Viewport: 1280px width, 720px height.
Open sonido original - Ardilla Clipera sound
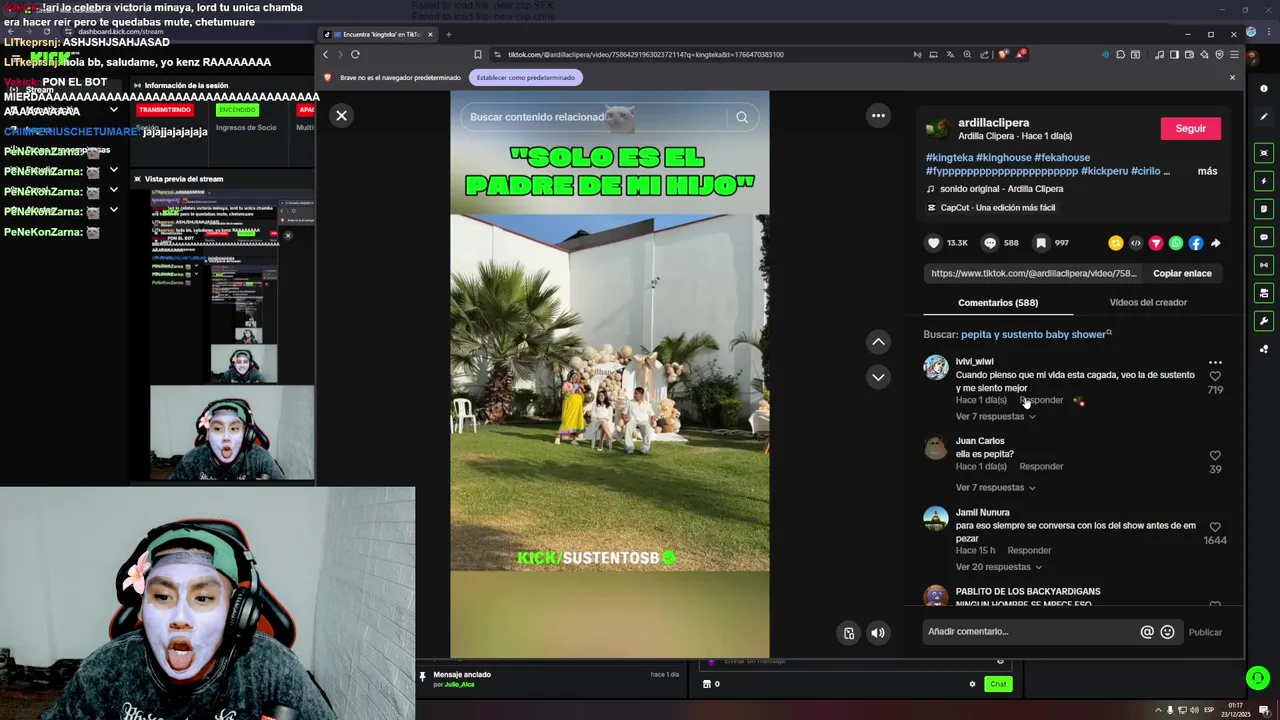[1001, 189]
